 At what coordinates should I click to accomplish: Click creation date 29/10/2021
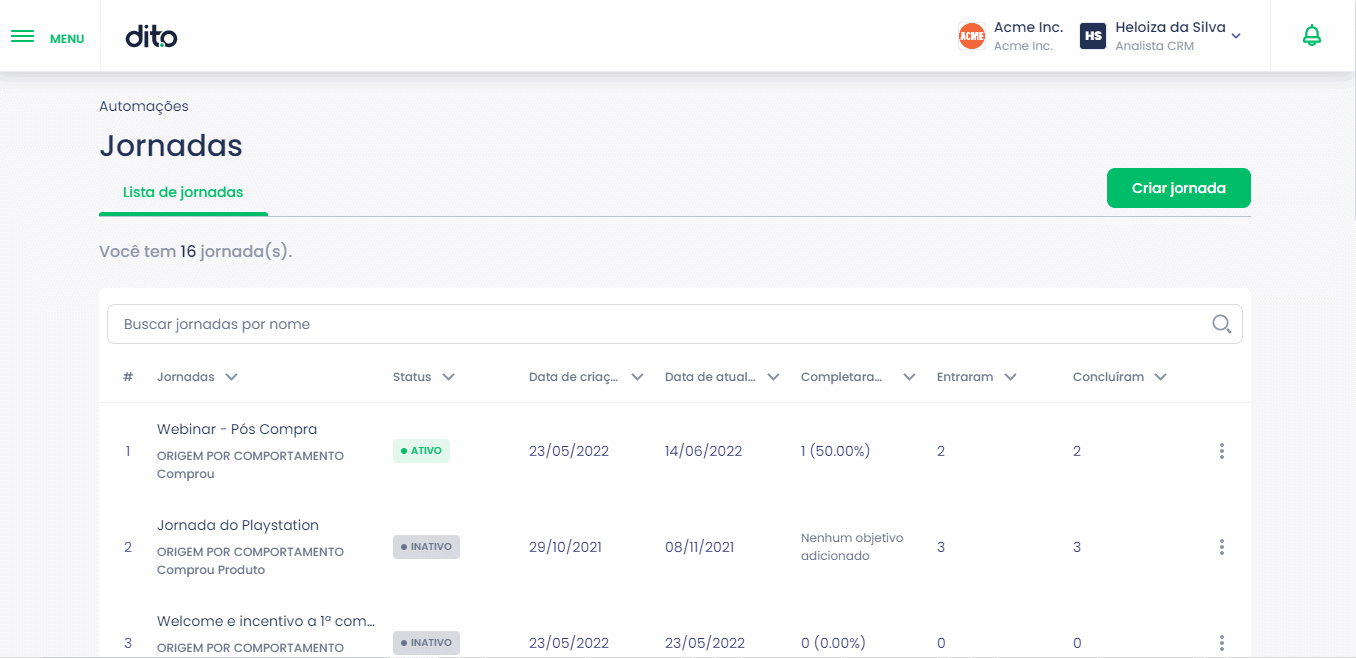[x=565, y=547]
